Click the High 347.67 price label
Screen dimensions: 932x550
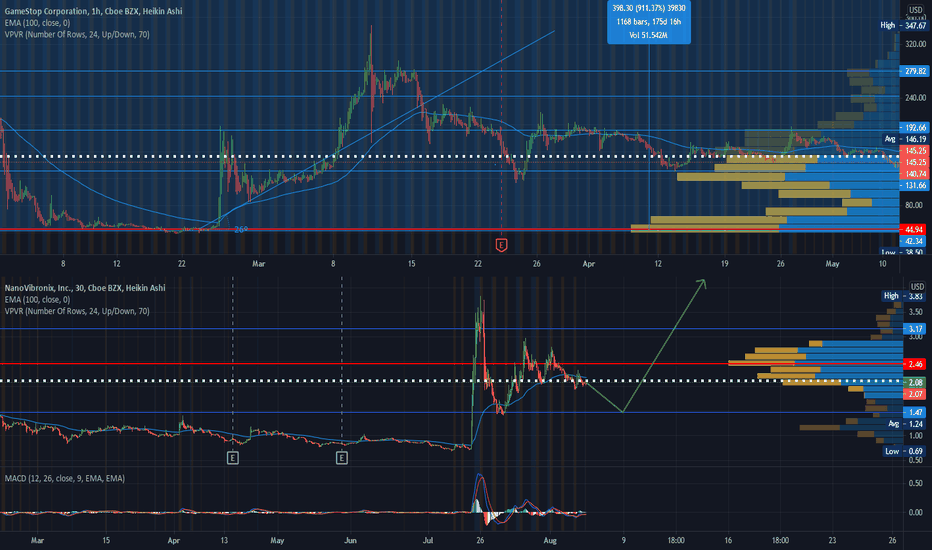click(903, 26)
